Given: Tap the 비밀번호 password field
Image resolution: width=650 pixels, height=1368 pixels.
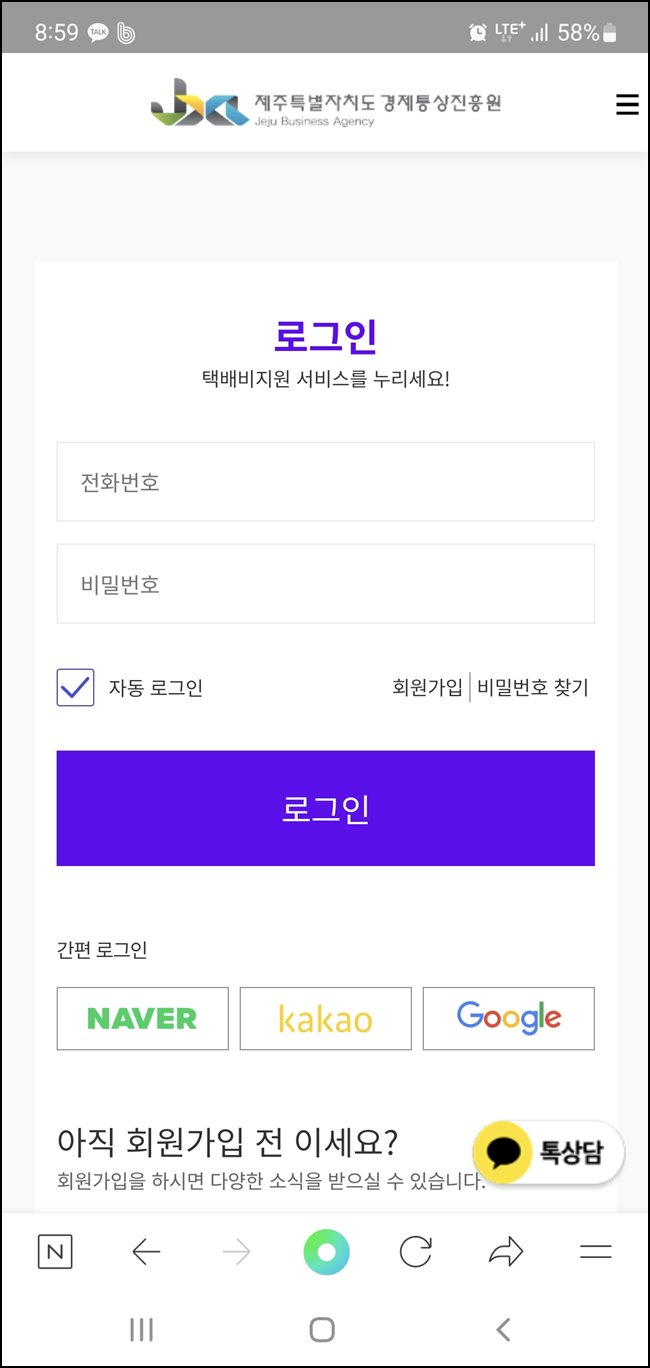Looking at the screenshot, I should [325, 584].
